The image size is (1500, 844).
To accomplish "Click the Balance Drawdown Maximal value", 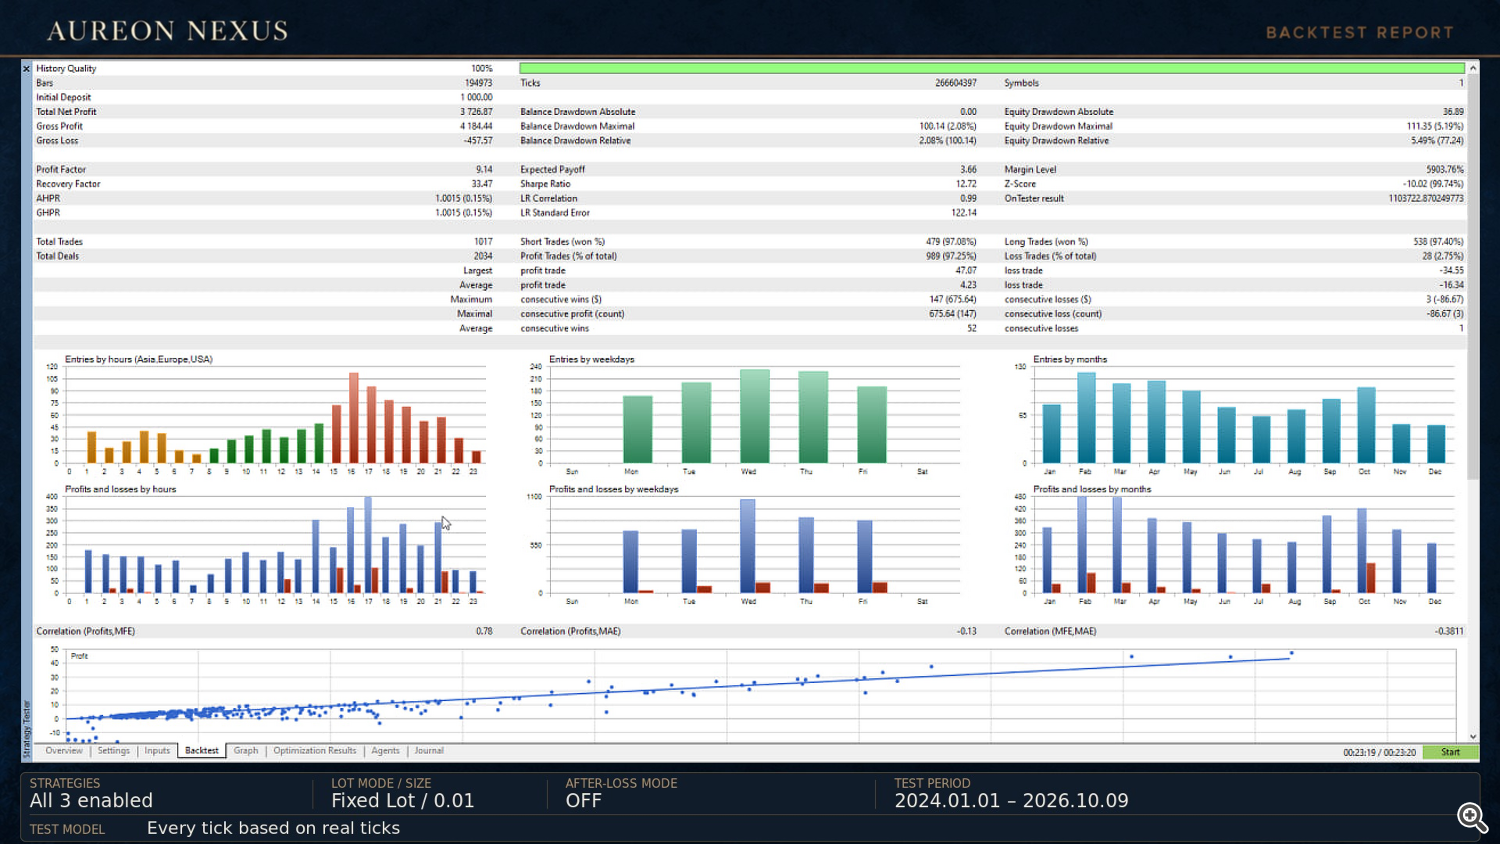I will pos(948,127).
